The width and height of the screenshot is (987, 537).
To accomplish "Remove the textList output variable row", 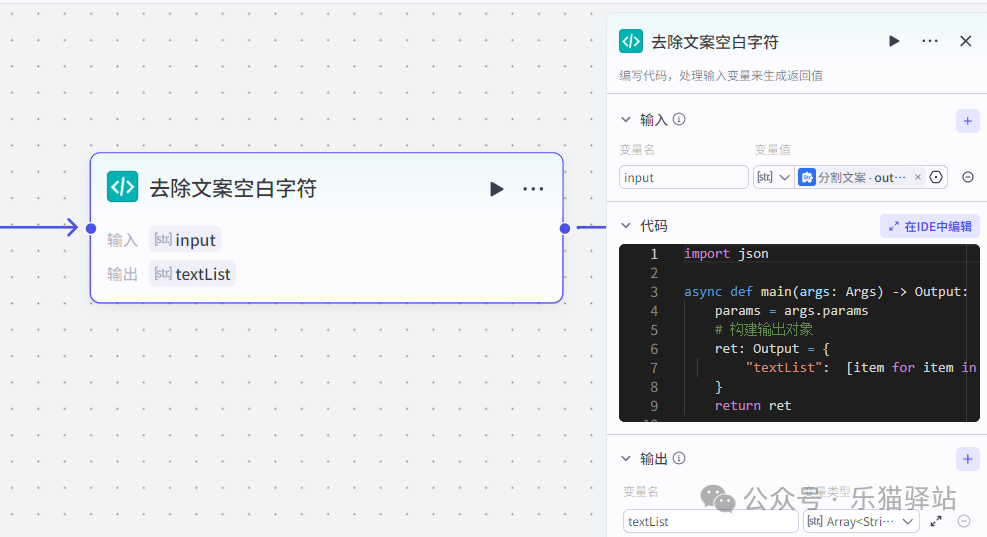I will (964, 521).
